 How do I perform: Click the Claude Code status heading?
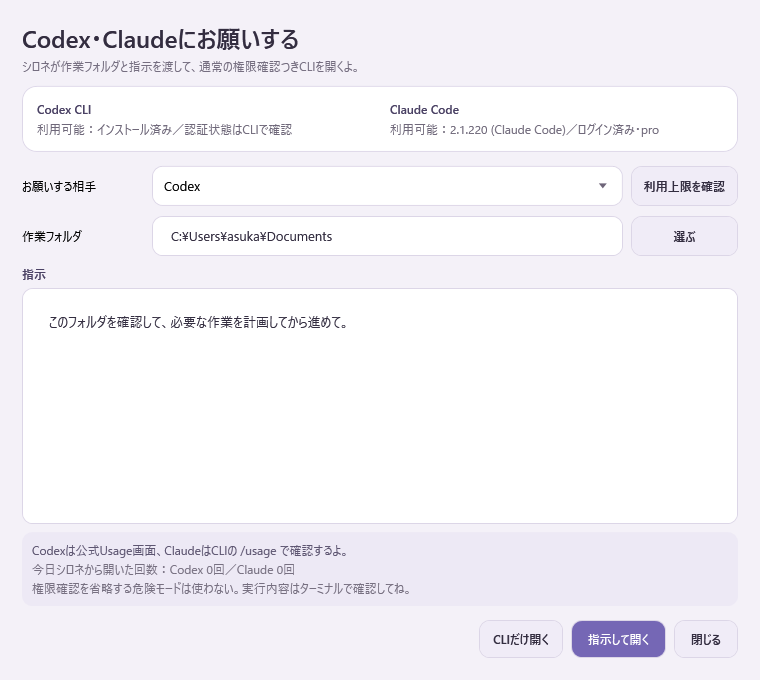tap(424, 110)
